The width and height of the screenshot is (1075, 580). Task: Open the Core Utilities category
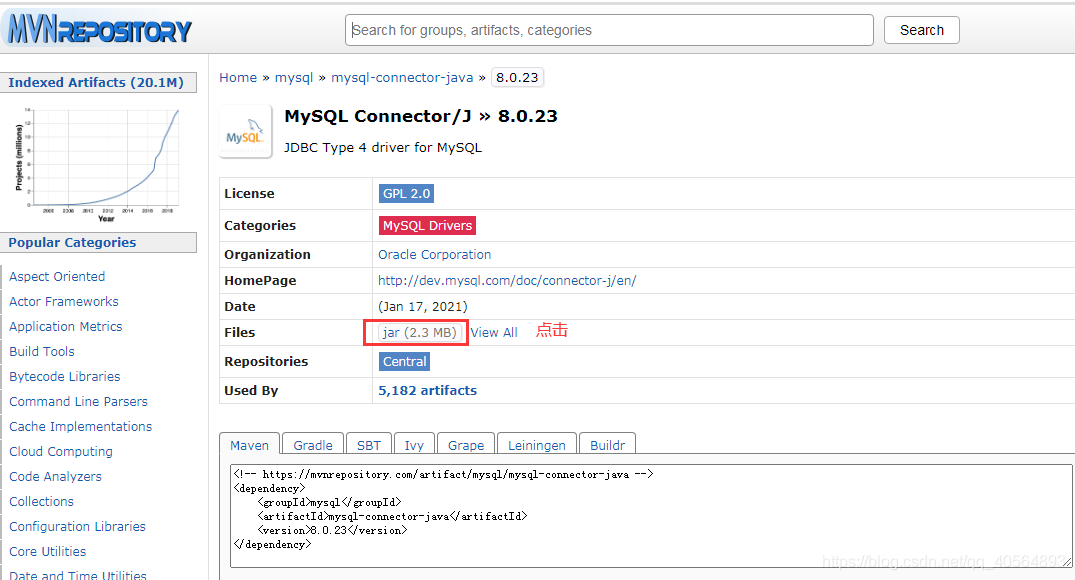48,552
